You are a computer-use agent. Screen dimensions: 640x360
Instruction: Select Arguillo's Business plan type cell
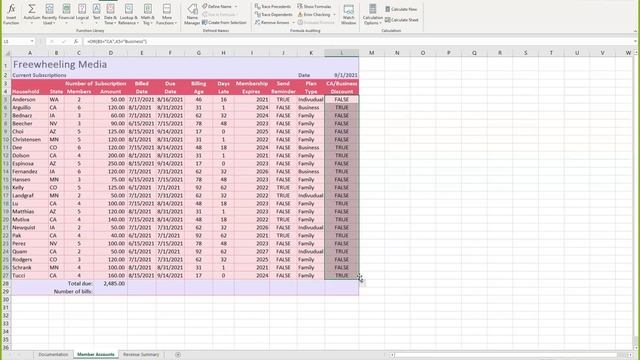point(311,107)
